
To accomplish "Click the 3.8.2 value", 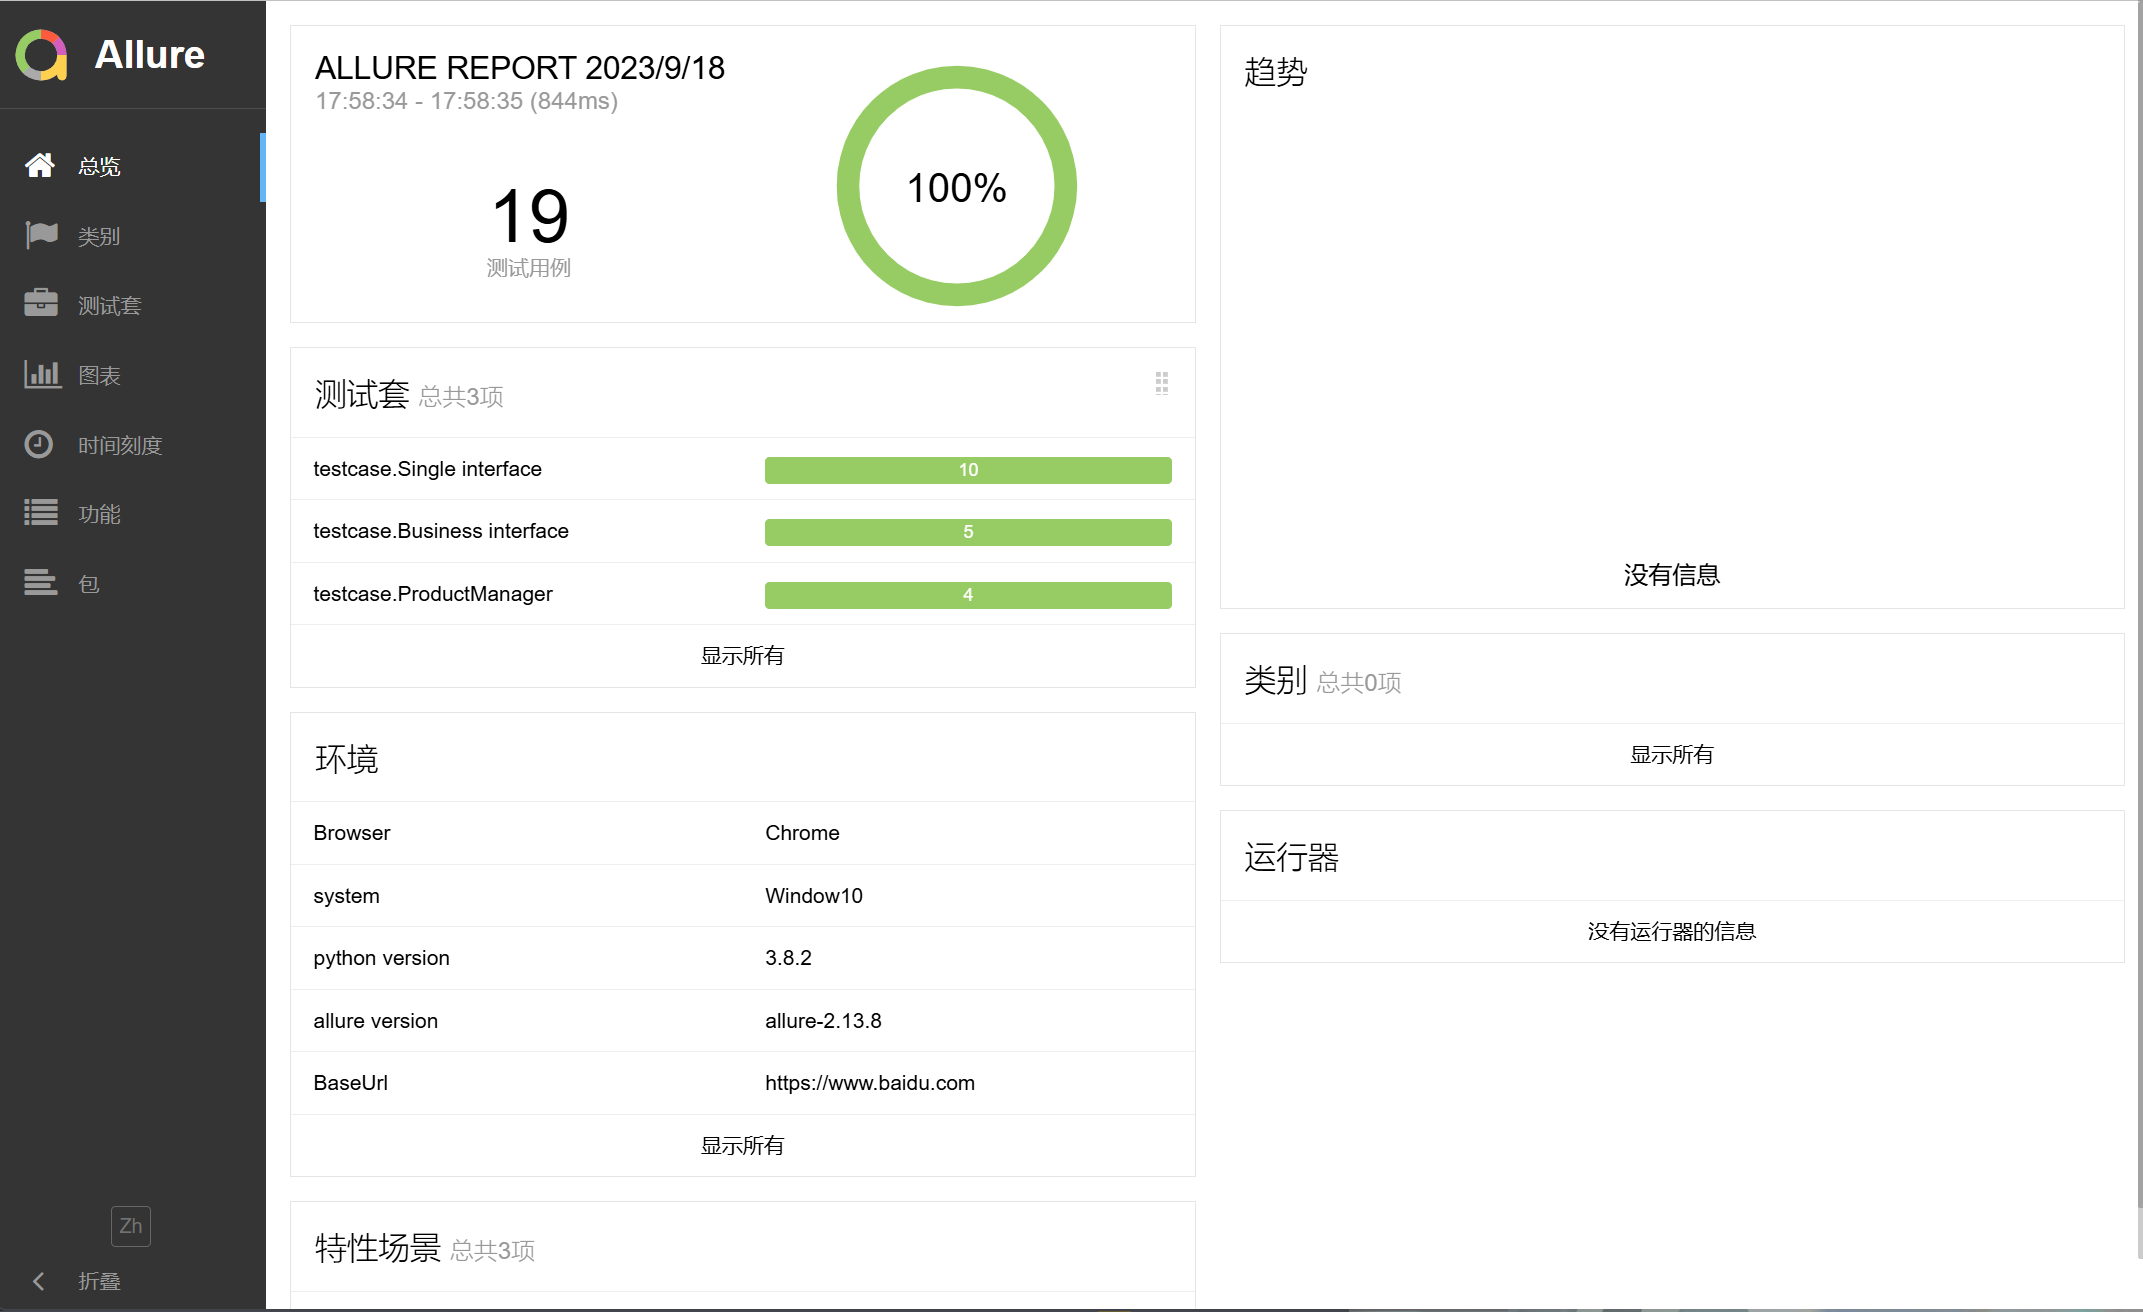I will pyautogui.click(x=788, y=958).
